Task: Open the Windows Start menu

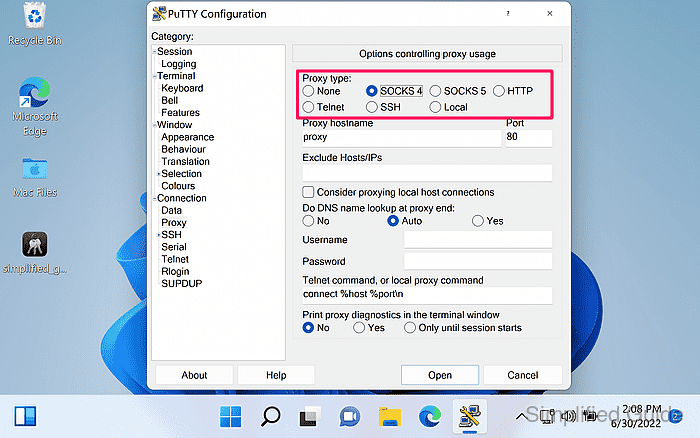Action: [231, 417]
